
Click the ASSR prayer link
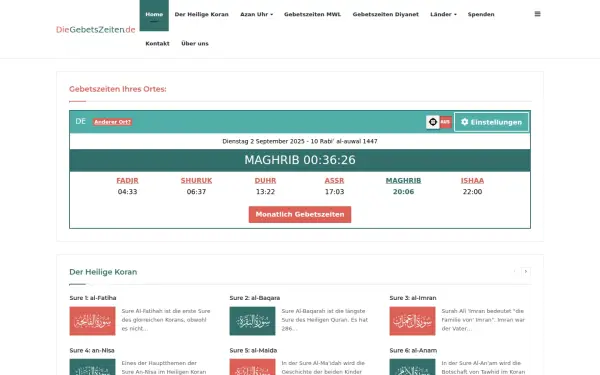click(x=334, y=181)
